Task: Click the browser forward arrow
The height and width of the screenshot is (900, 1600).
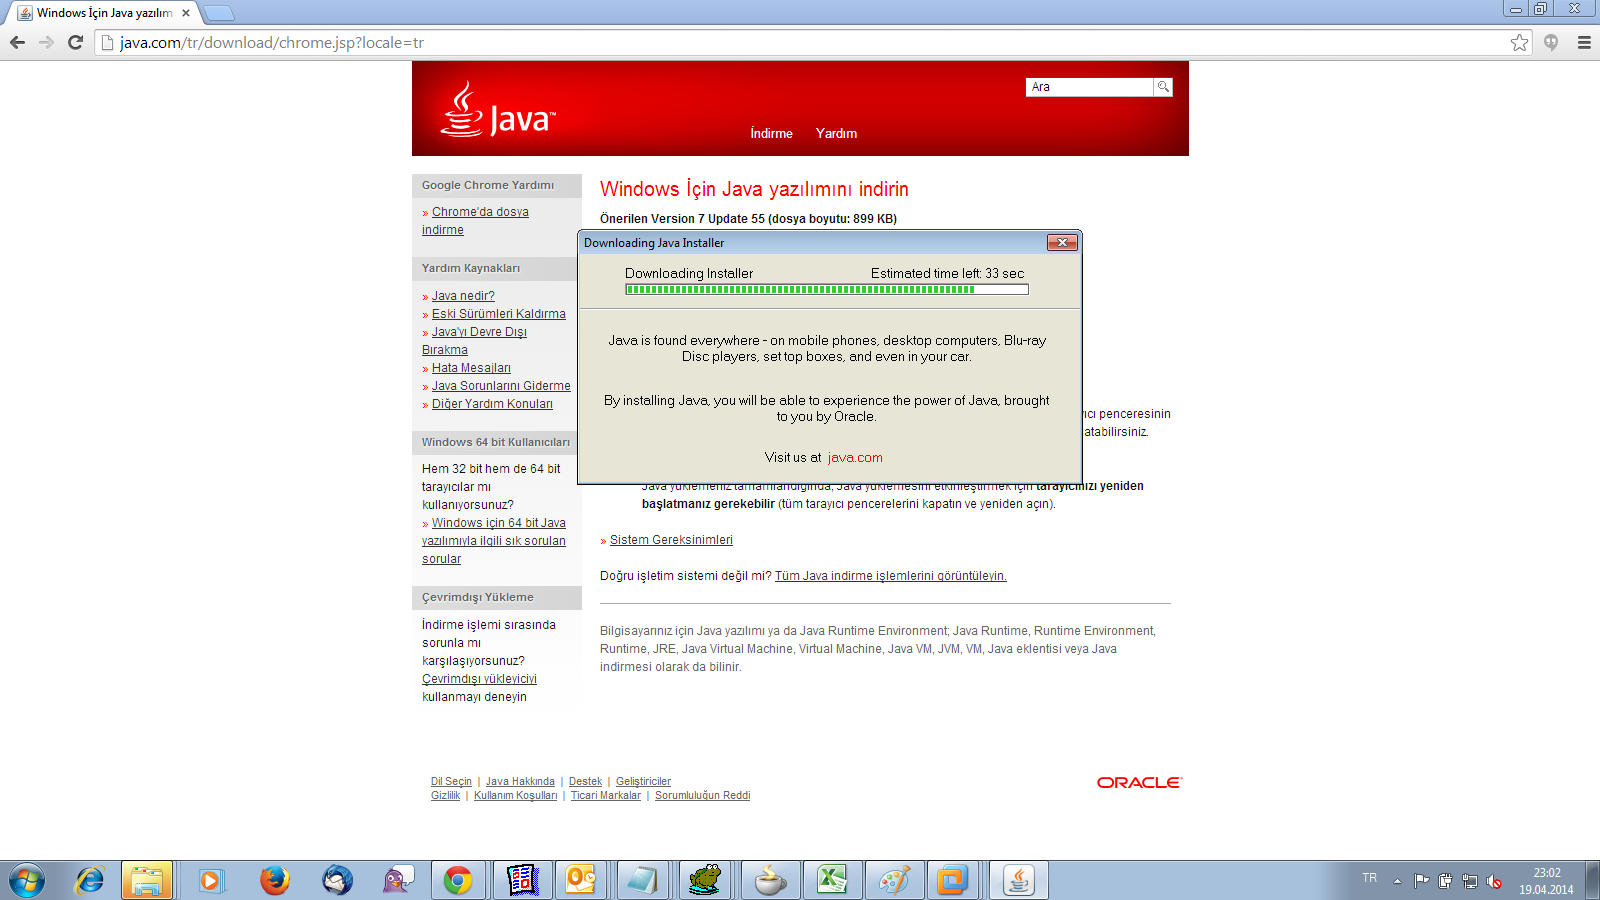Action: [46, 42]
